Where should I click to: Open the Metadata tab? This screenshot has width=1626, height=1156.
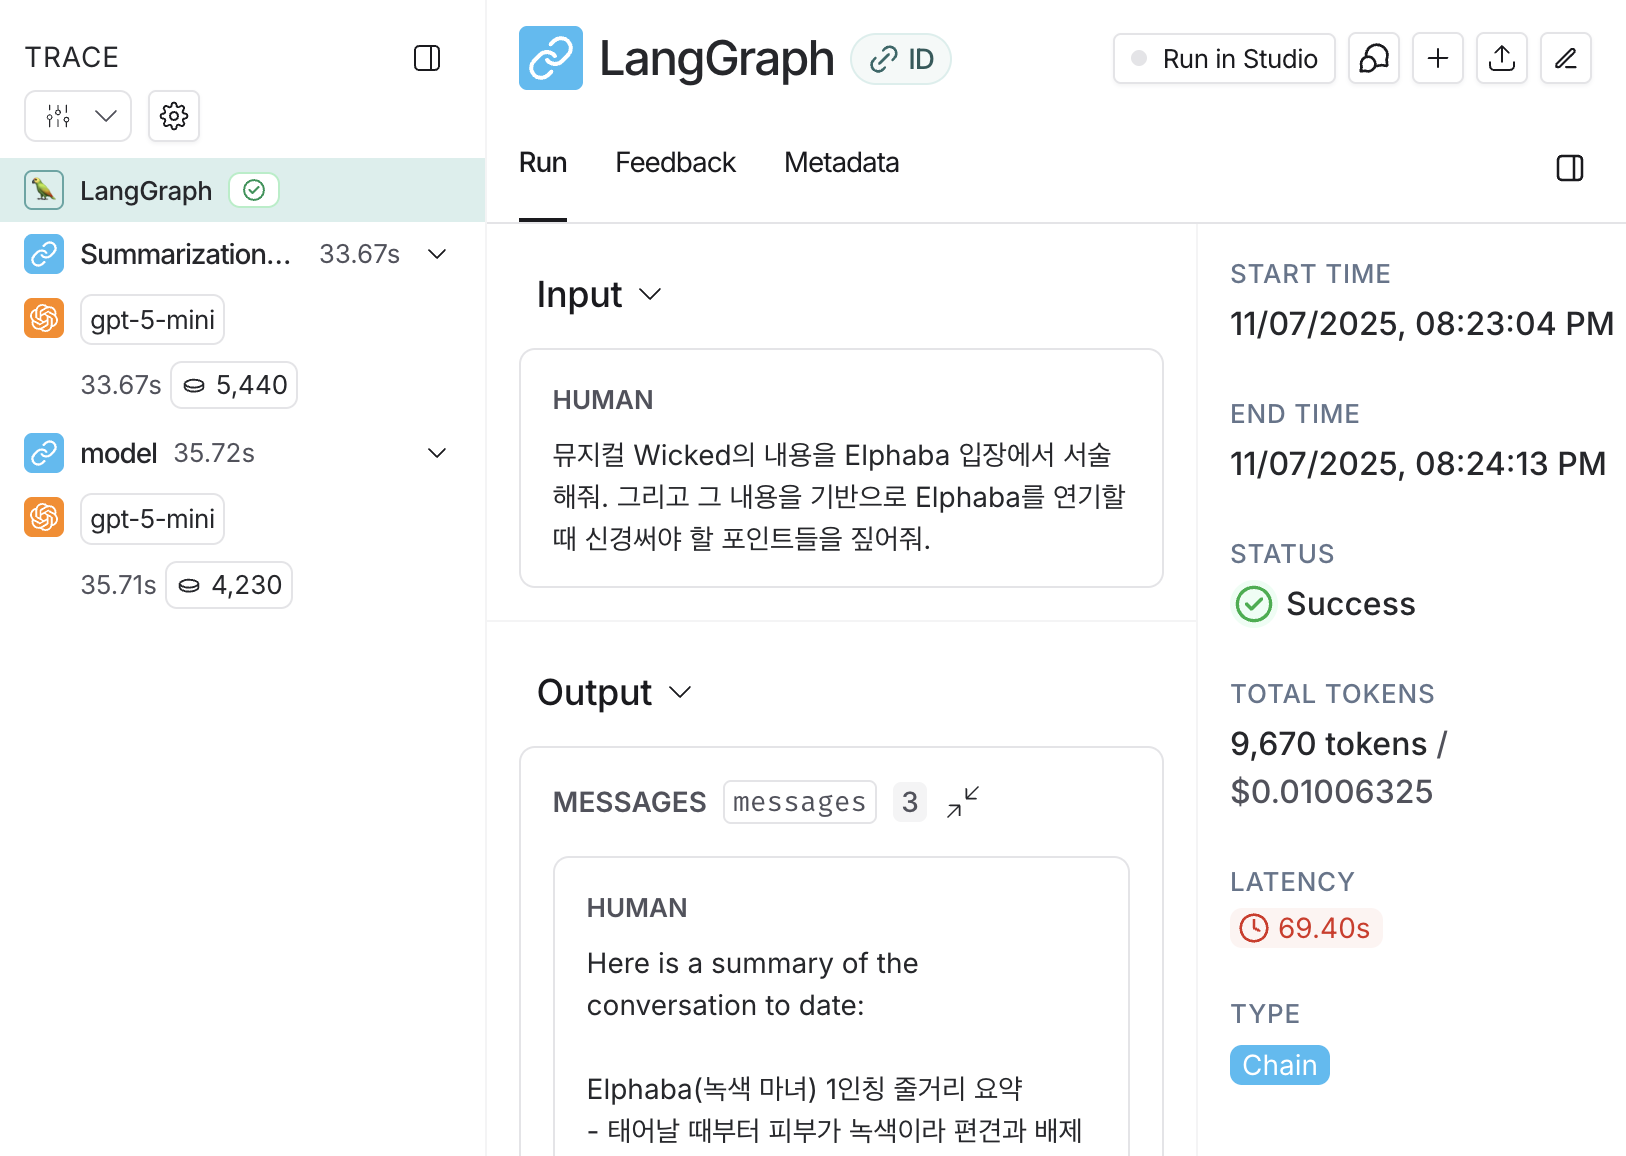(x=841, y=163)
